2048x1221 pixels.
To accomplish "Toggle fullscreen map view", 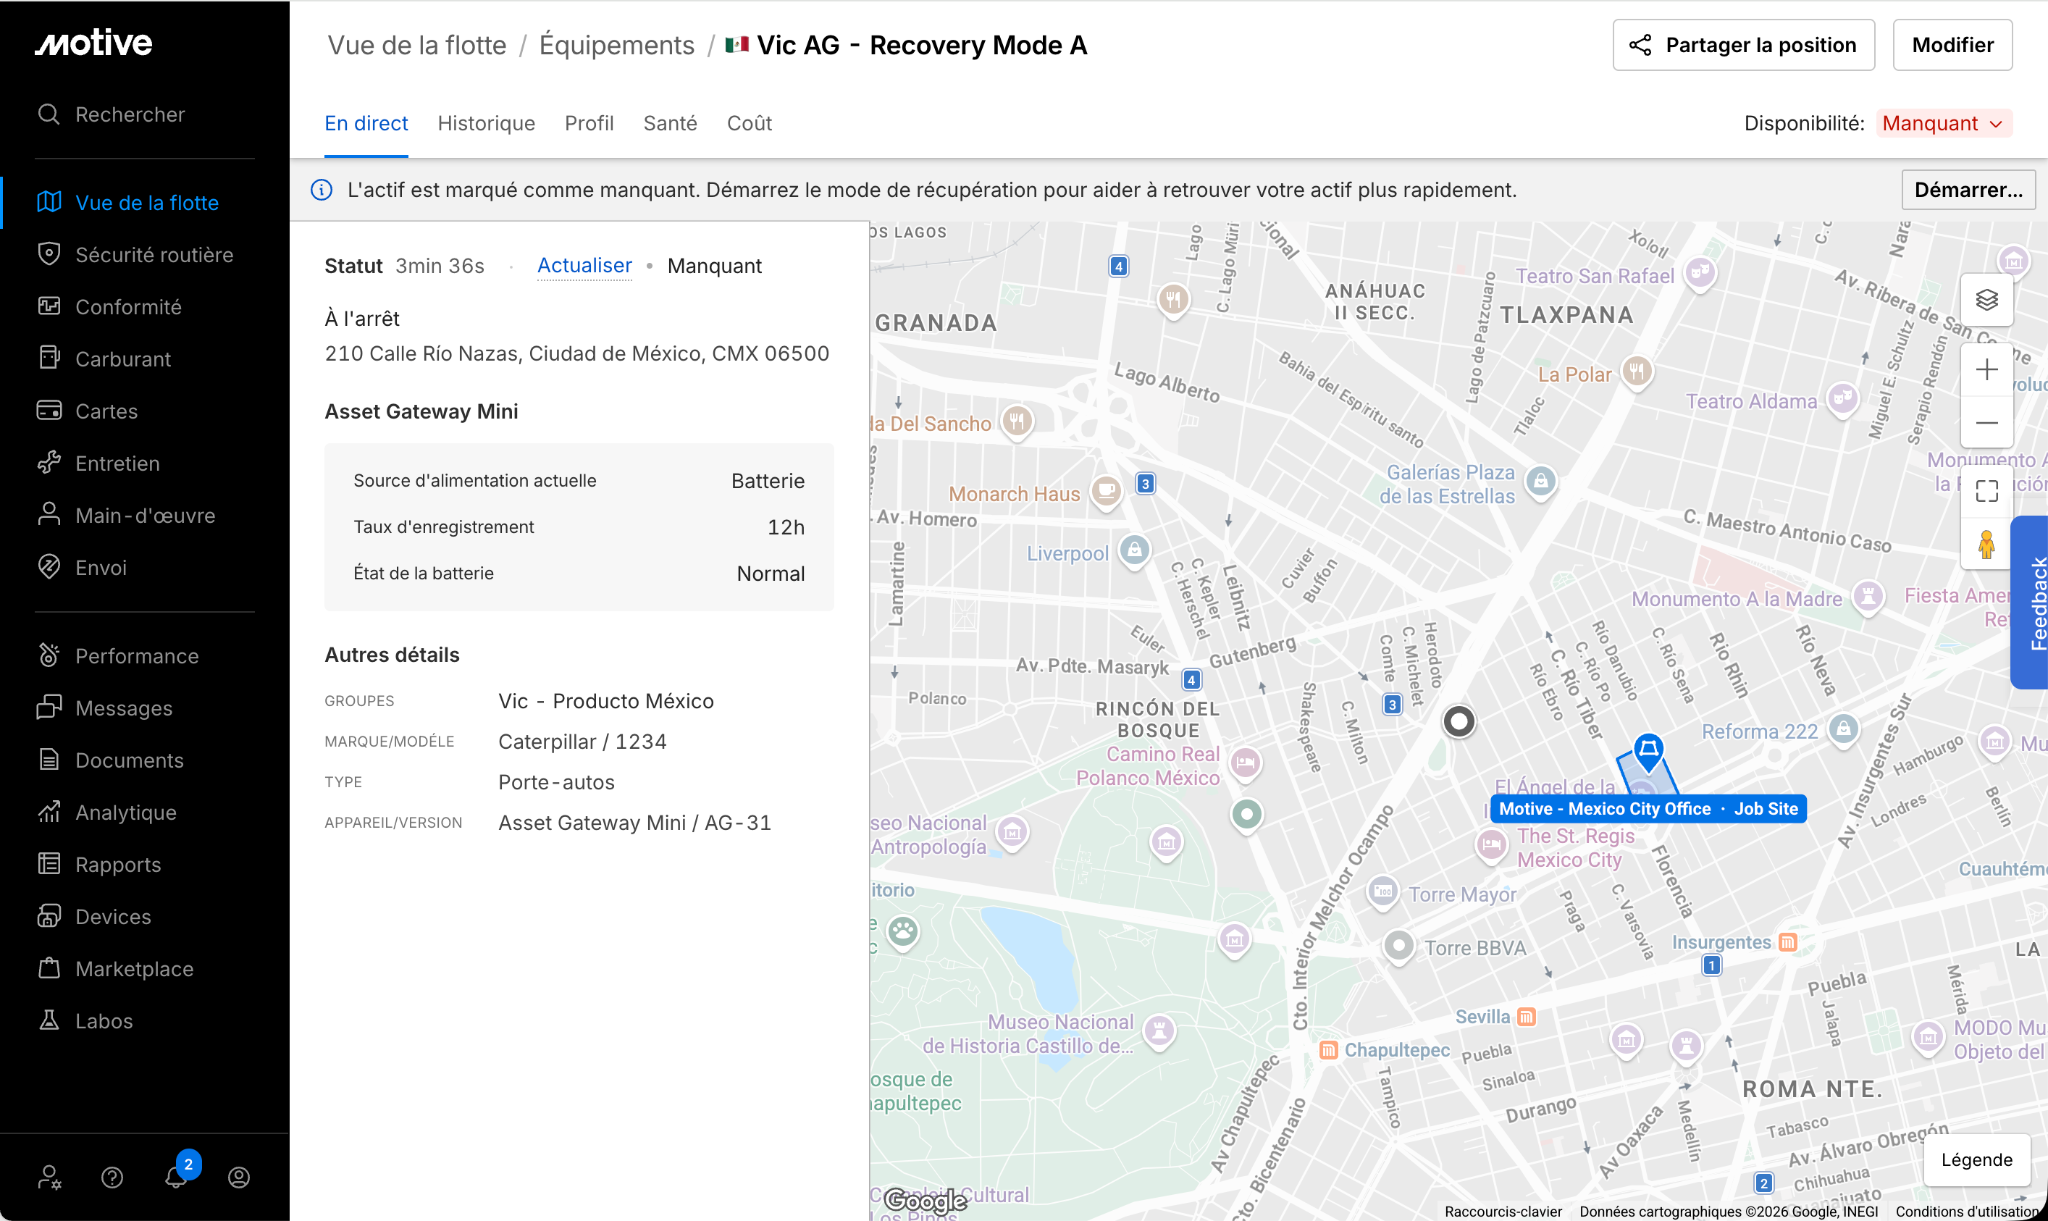I will (x=1986, y=491).
